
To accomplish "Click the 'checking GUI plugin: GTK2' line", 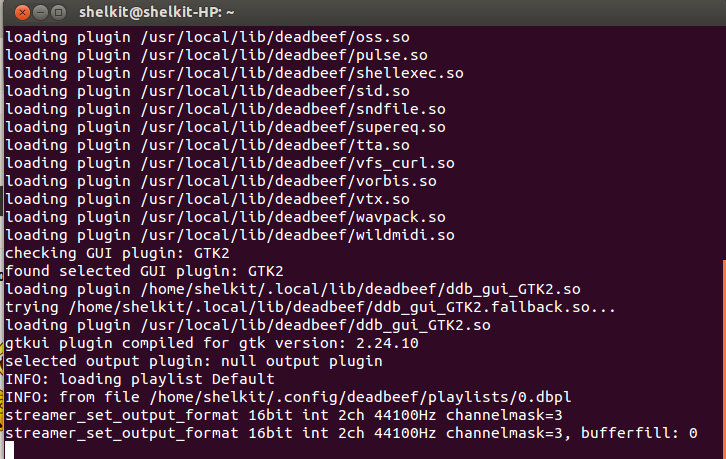I will pyautogui.click(x=117, y=253).
